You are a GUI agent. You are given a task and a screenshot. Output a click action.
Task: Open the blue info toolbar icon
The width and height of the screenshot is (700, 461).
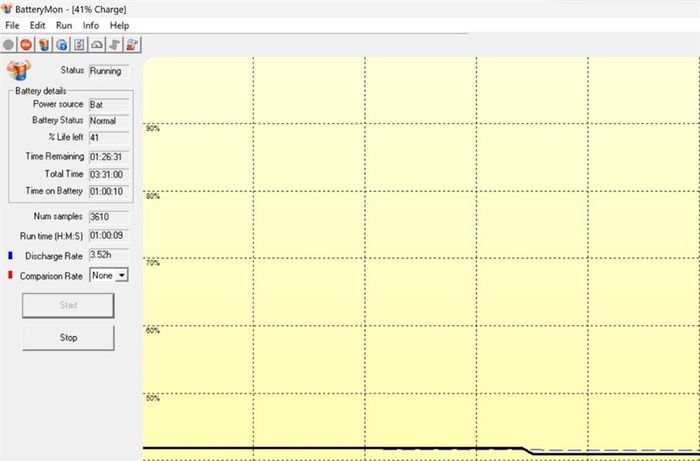pyautogui.click(x=61, y=44)
